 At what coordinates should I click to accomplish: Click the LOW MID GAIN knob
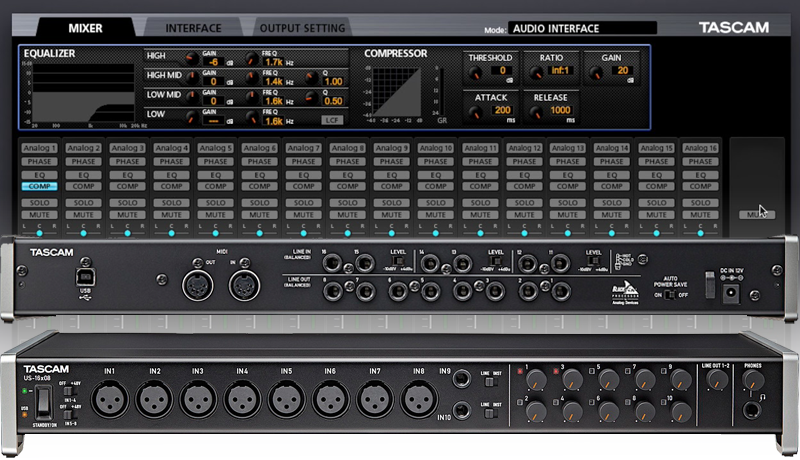pyautogui.click(x=192, y=97)
